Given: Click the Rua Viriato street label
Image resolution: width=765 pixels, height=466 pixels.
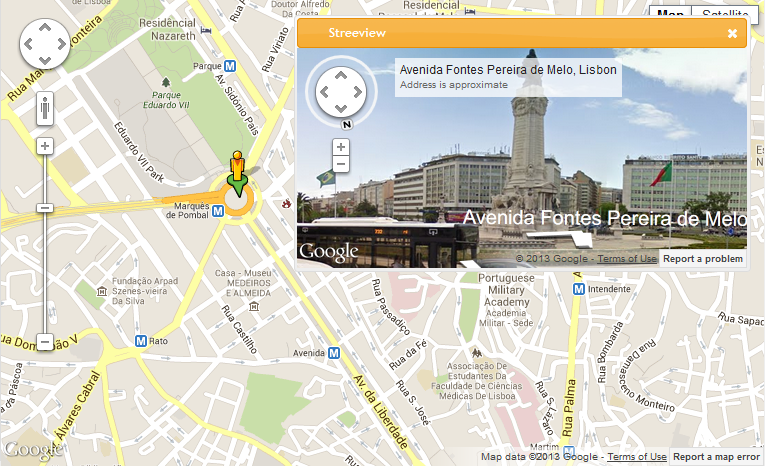Looking at the screenshot, I should [275, 49].
